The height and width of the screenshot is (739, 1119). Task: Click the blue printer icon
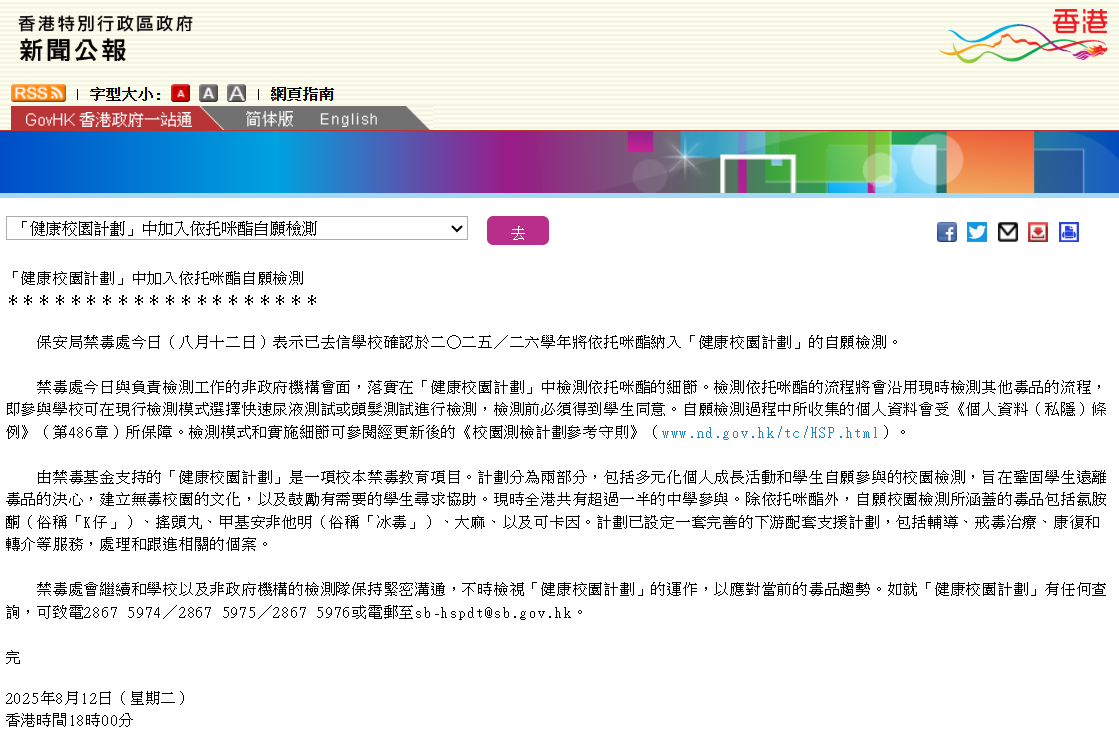tap(1069, 232)
